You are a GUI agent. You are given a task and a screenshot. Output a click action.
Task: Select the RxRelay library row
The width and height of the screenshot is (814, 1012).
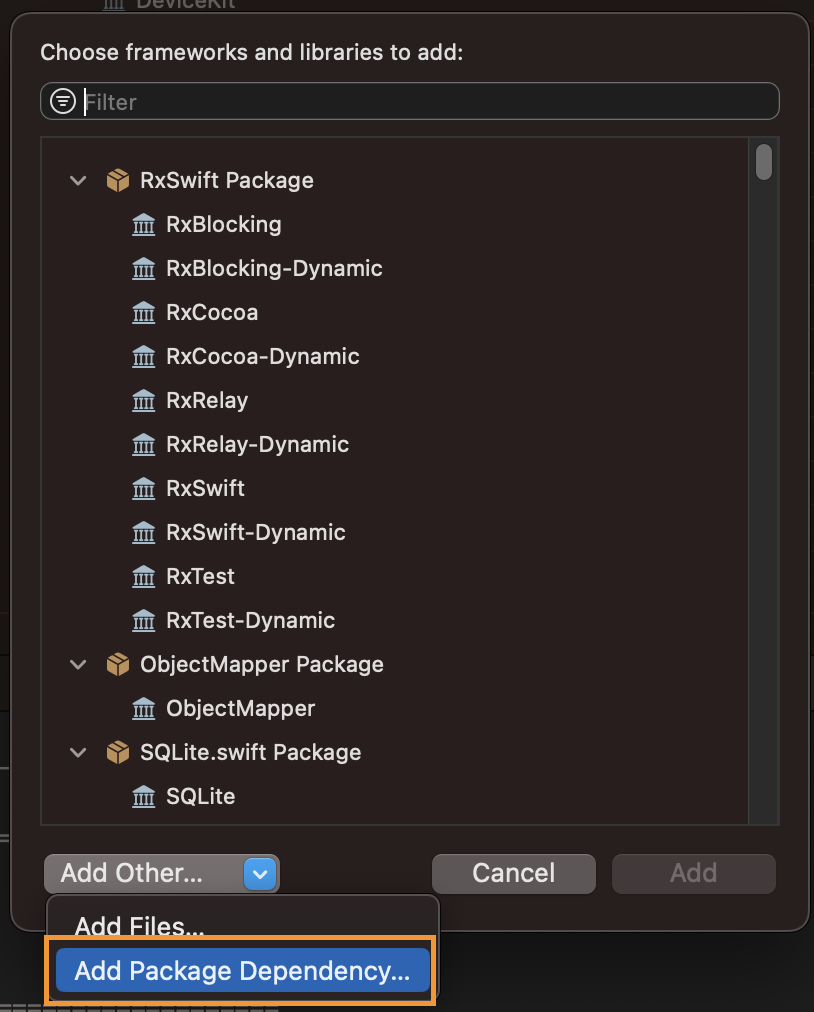[x=395, y=401]
